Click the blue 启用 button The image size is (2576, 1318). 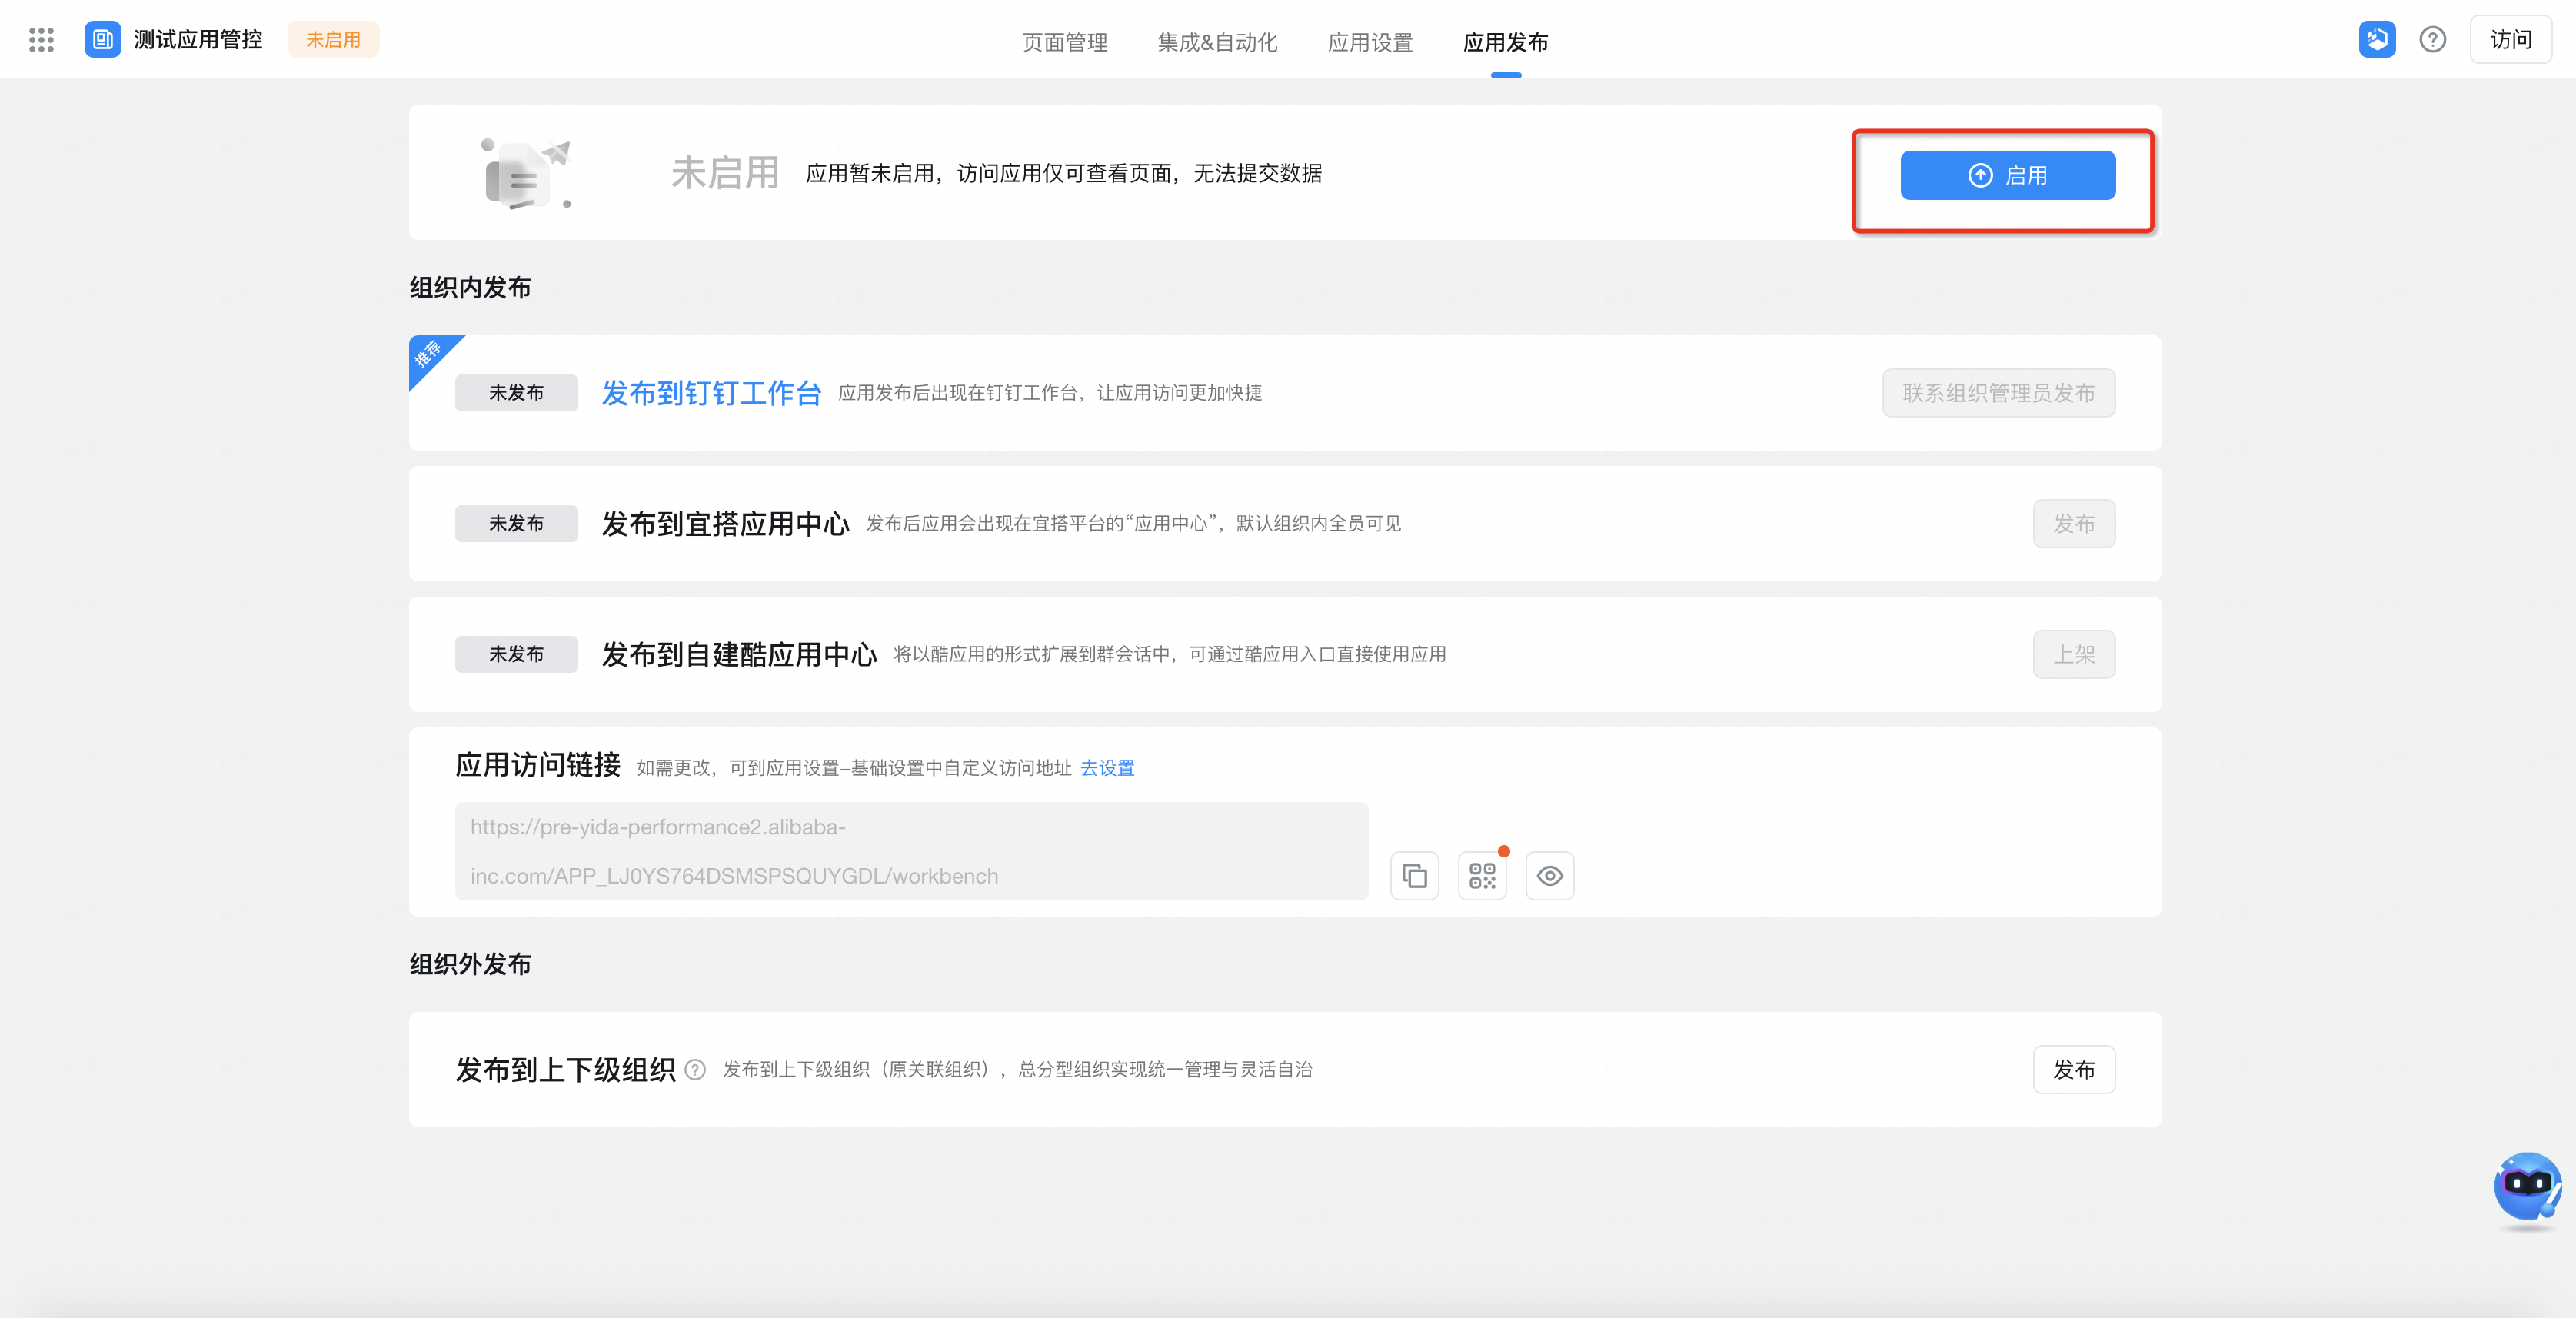2007,175
